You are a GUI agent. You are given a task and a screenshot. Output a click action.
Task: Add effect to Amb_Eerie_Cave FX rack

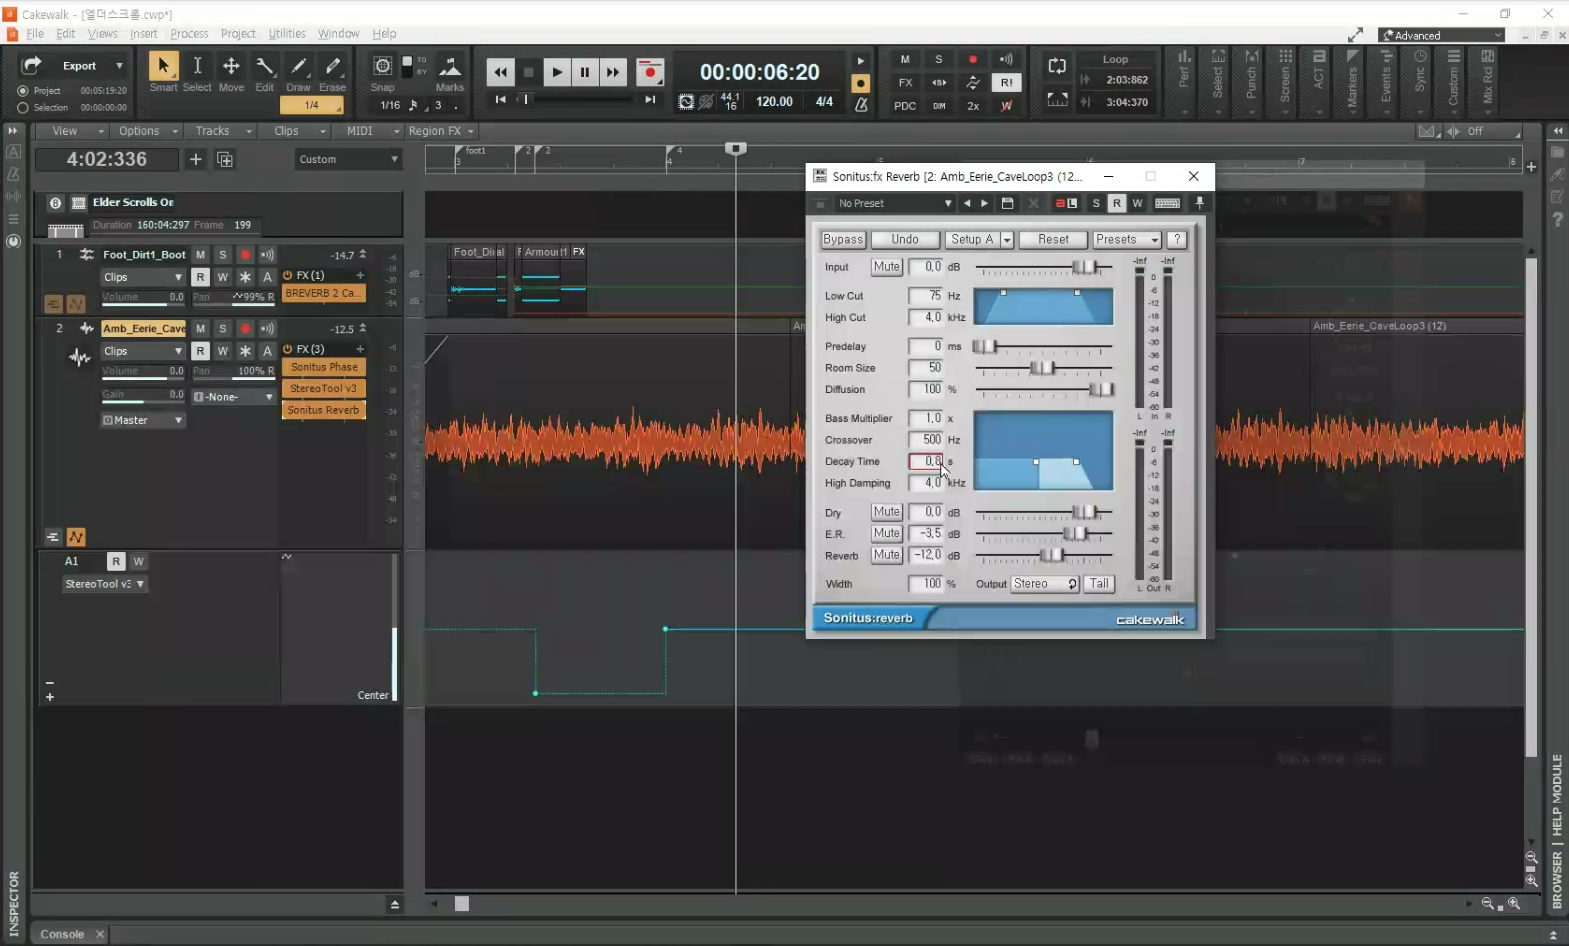pos(360,349)
